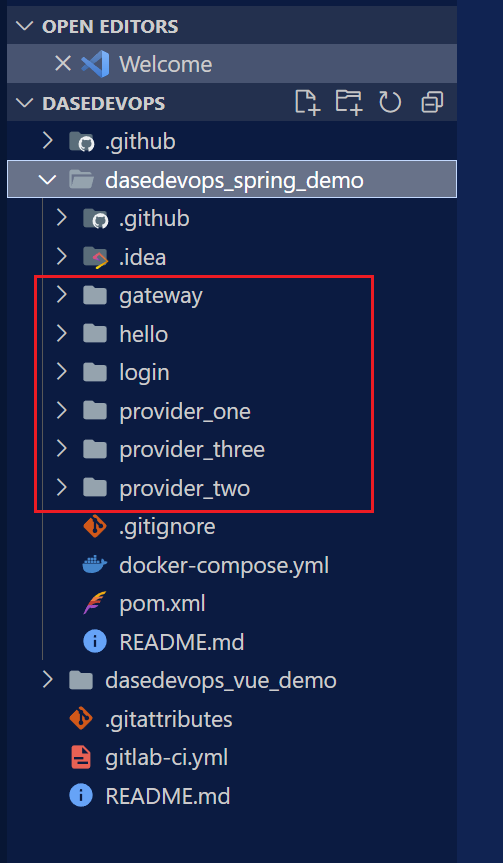This screenshot has height=863, width=503.
Task: Open the .gitattributes file
Action: pos(168,719)
